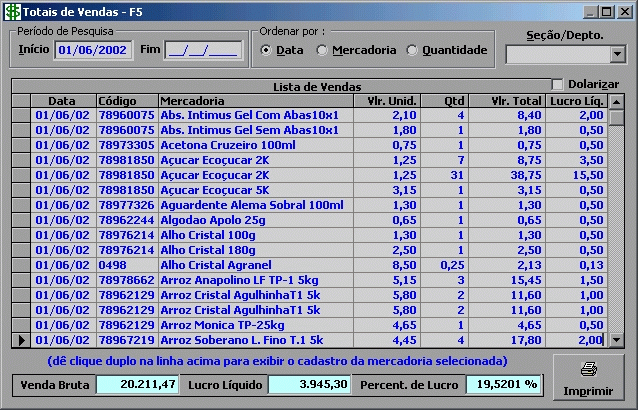The height and width of the screenshot is (410, 638).
Task: Select the Mercadoria sort option
Action: coord(322,50)
